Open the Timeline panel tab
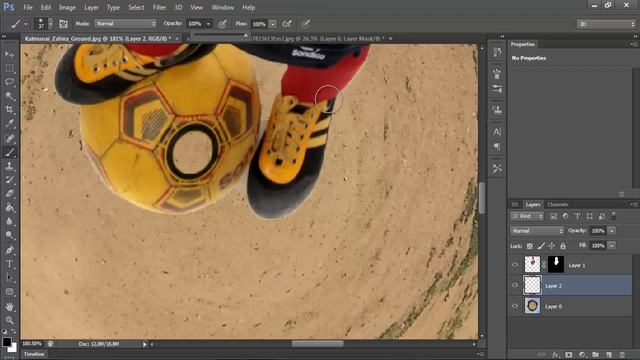Screen dimensions: 640x360 34,354
